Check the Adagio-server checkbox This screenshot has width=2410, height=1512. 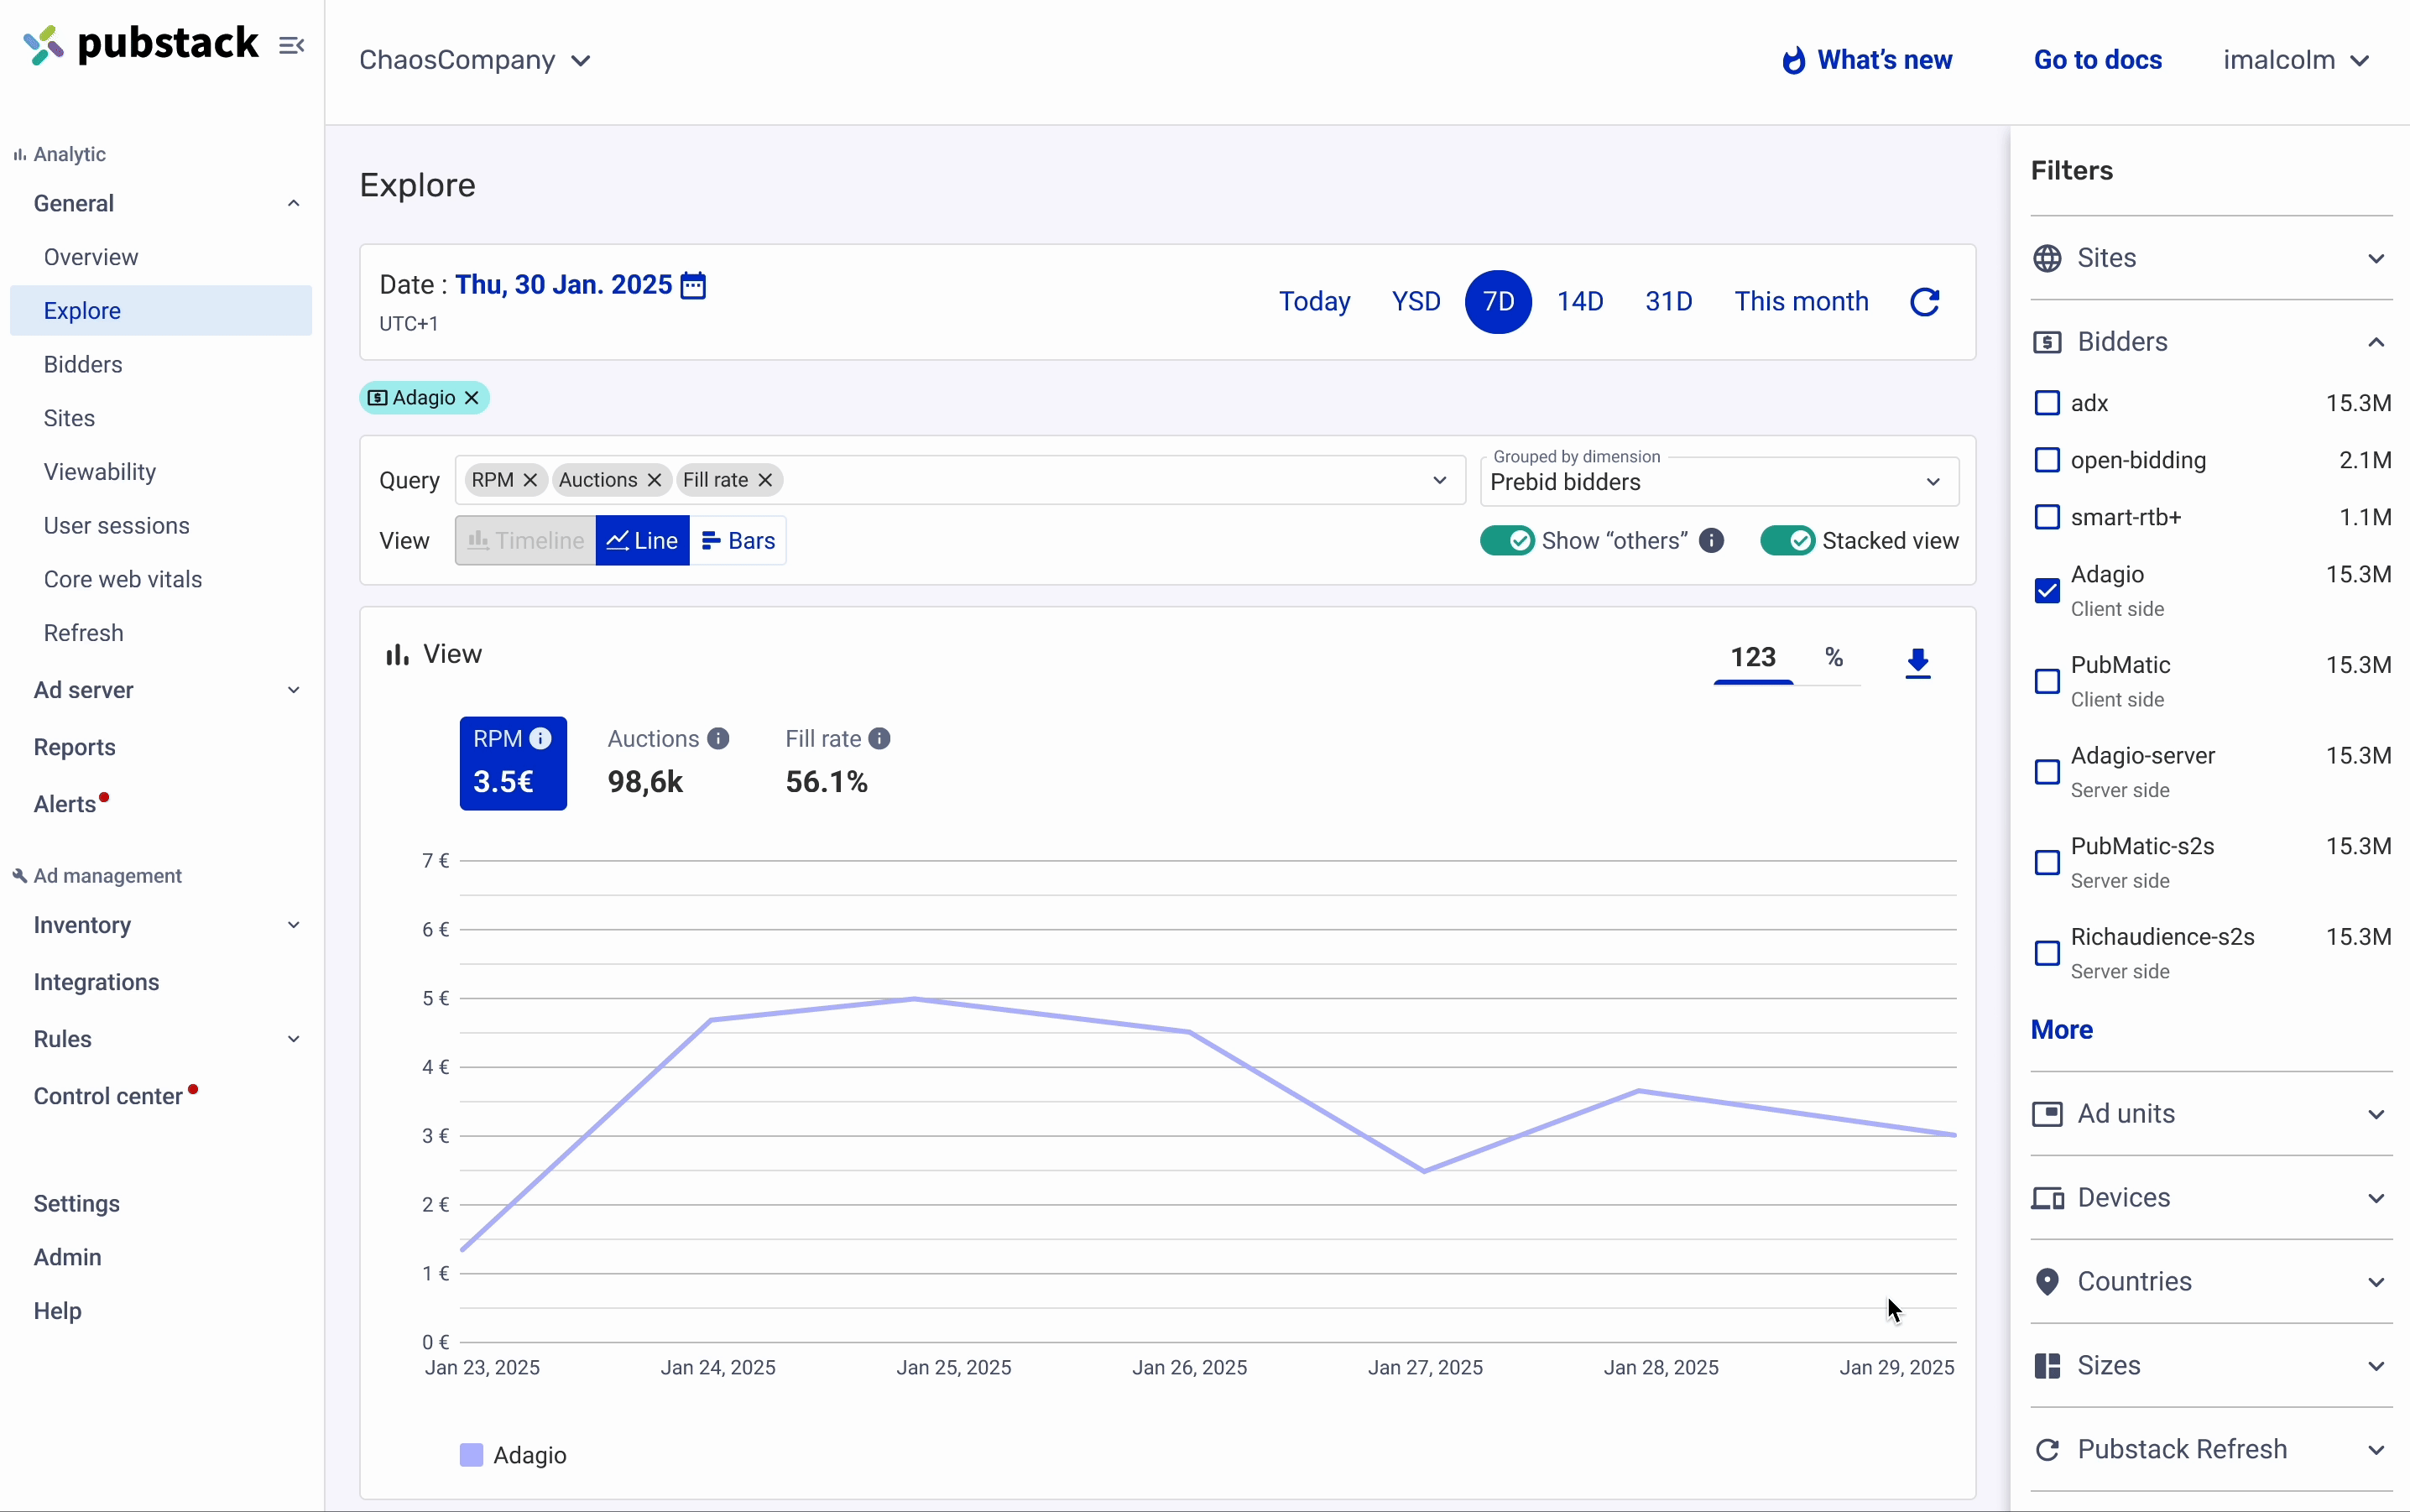pos(2048,773)
